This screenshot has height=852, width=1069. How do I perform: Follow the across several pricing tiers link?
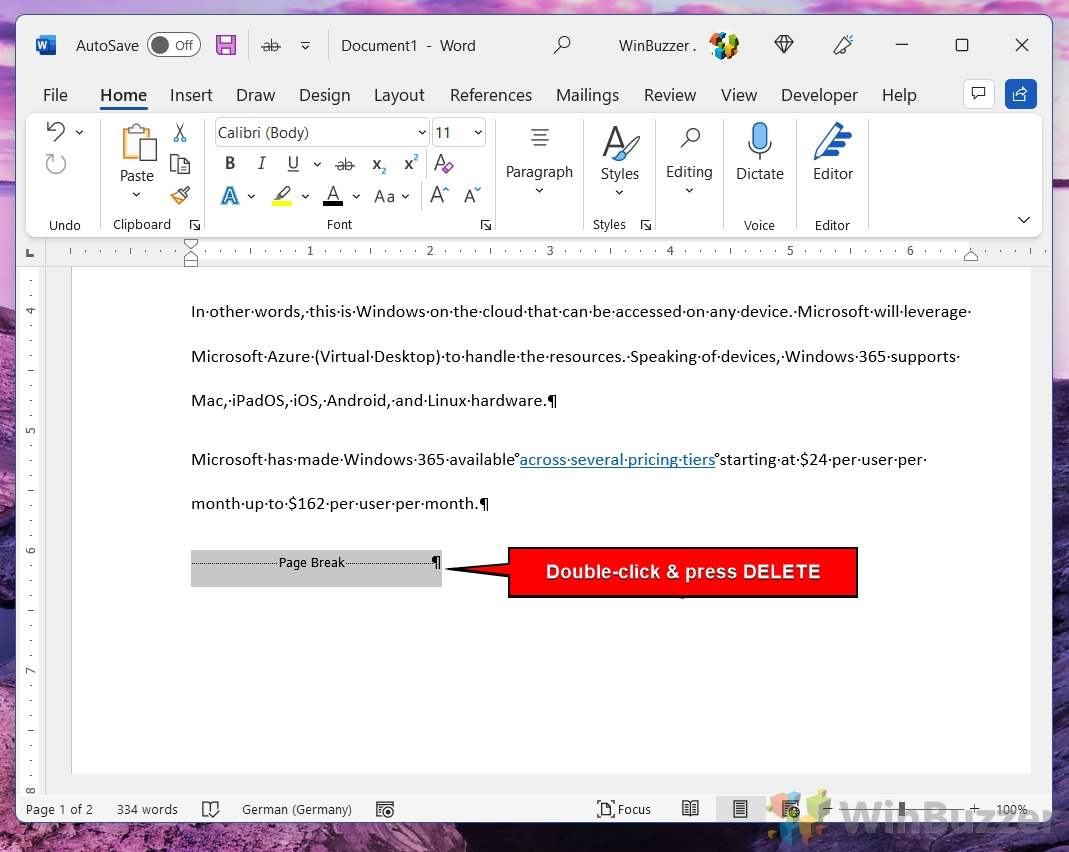click(617, 459)
